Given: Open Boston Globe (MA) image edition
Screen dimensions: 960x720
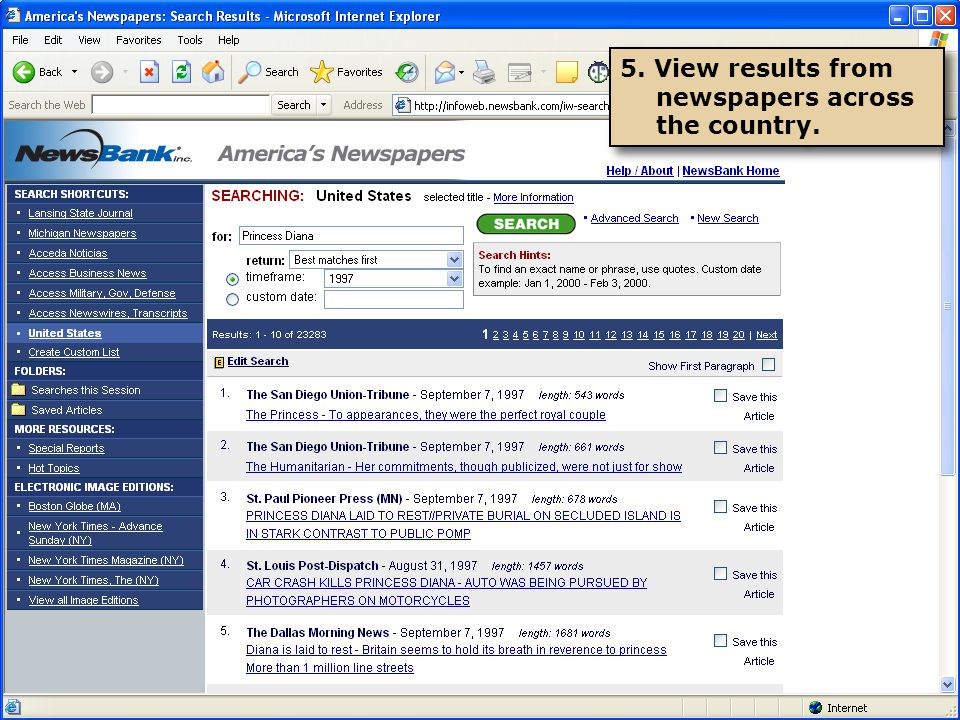Looking at the screenshot, I should pos(74,506).
